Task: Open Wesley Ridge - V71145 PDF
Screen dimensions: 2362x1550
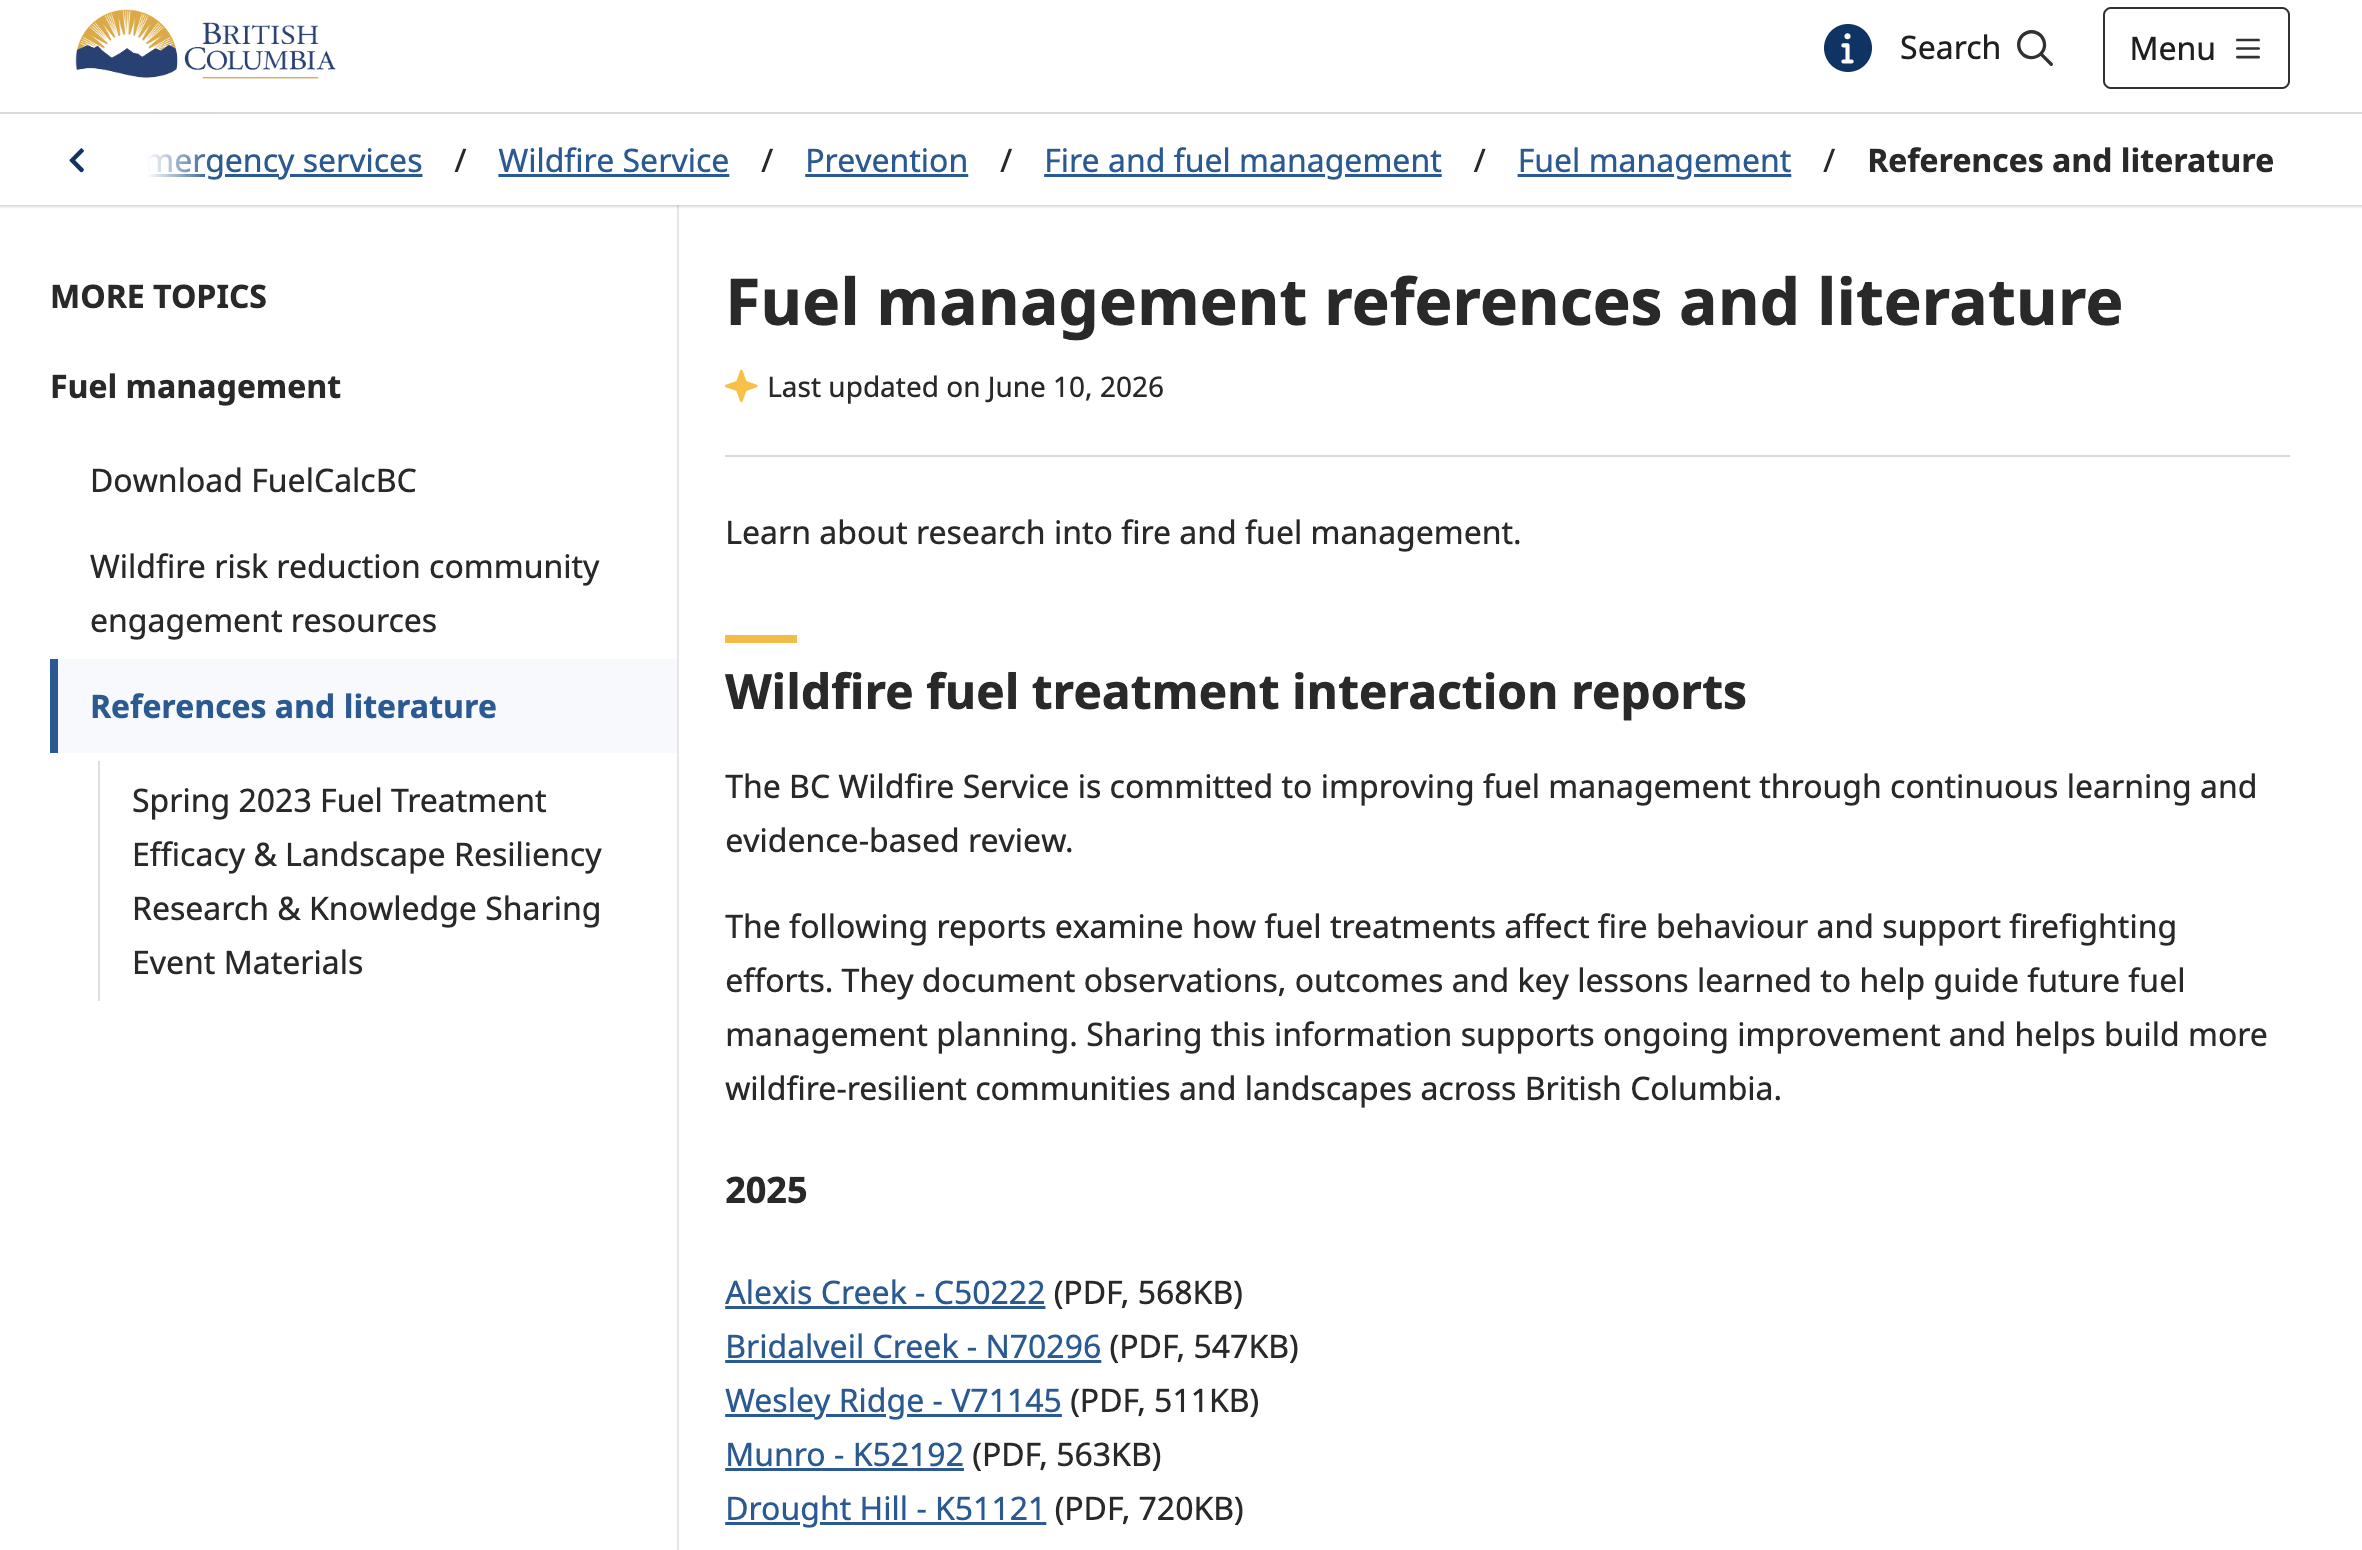Action: pyautogui.click(x=893, y=1400)
